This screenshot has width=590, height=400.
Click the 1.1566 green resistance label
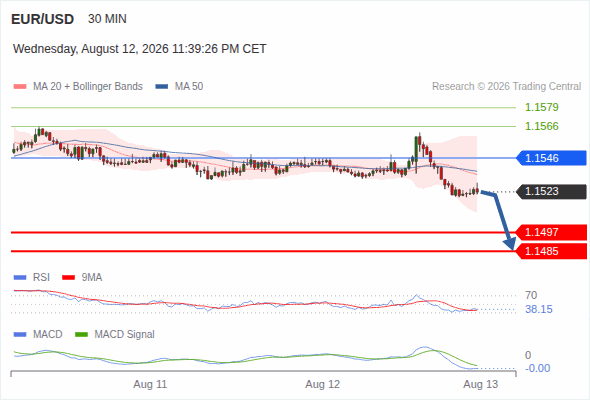click(x=541, y=126)
